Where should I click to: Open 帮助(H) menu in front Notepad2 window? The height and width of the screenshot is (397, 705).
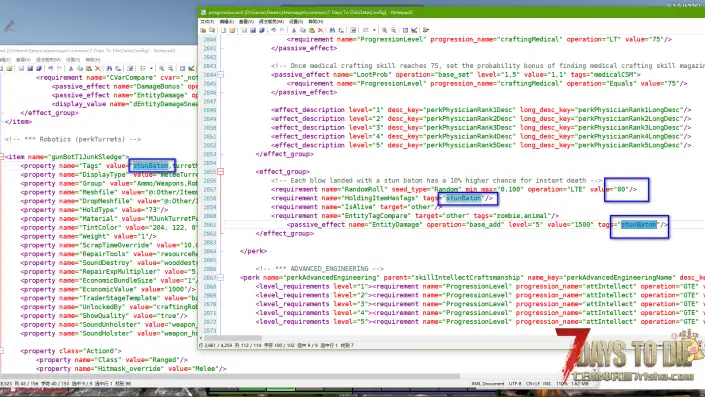tap(316, 21)
